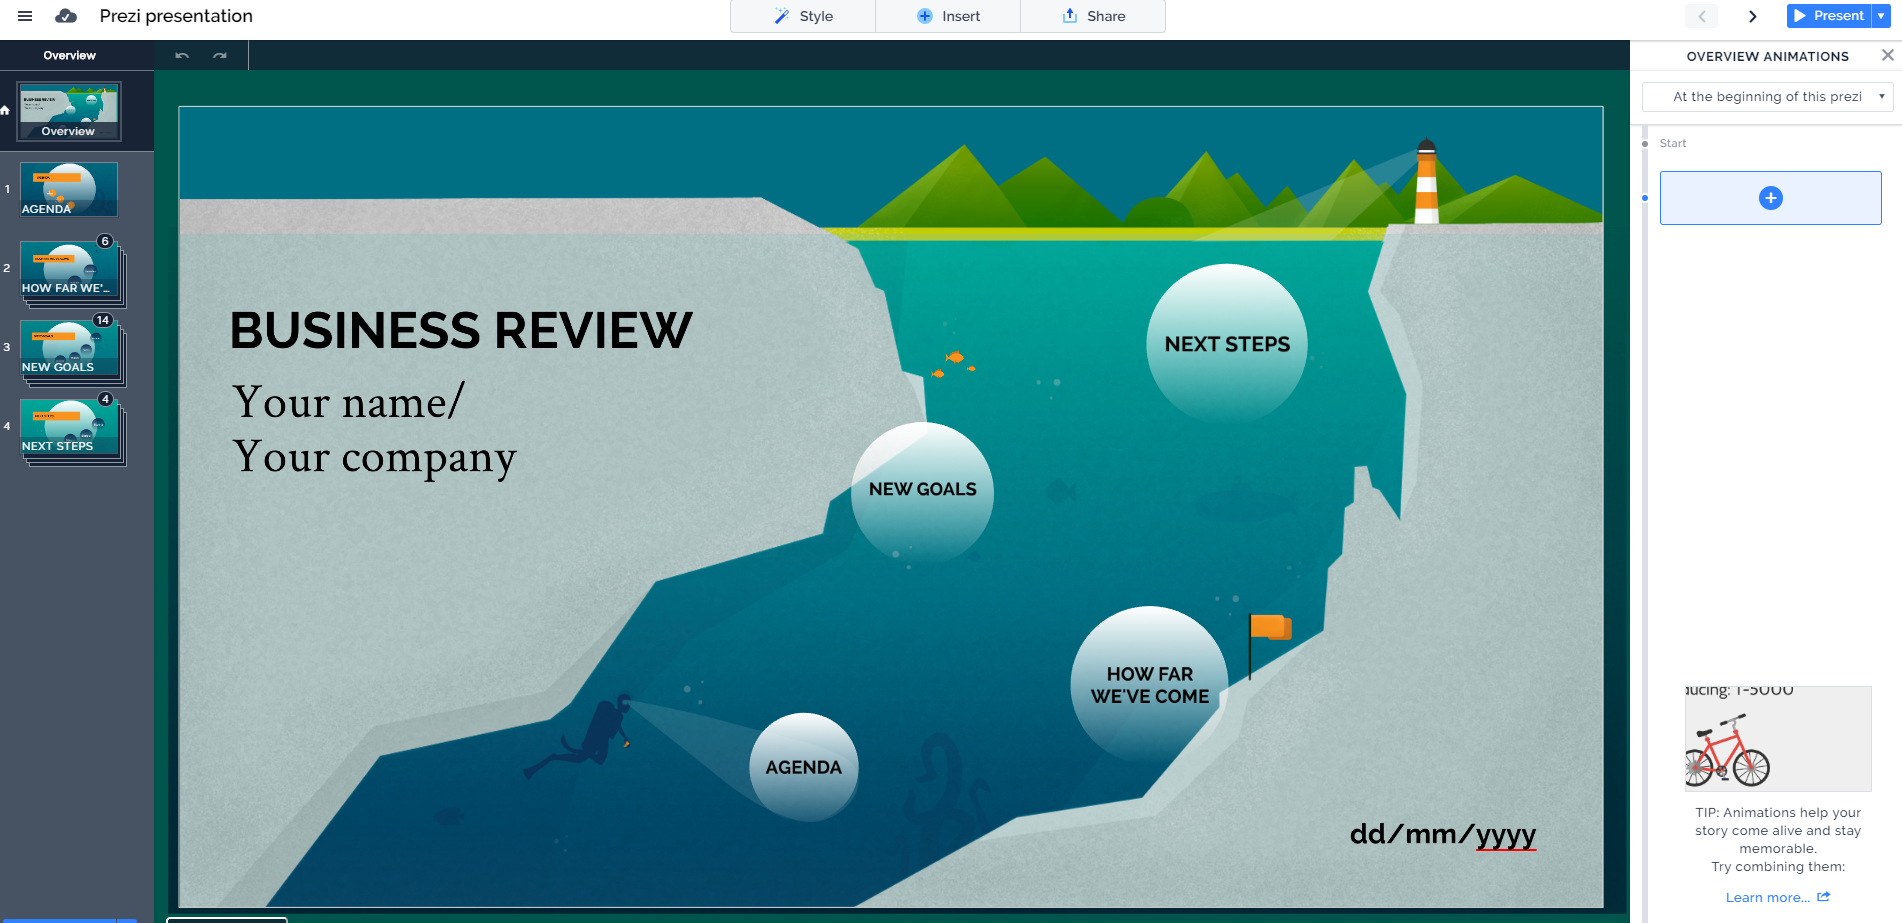Redo the last action
1902x923 pixels.
[217, 55]
